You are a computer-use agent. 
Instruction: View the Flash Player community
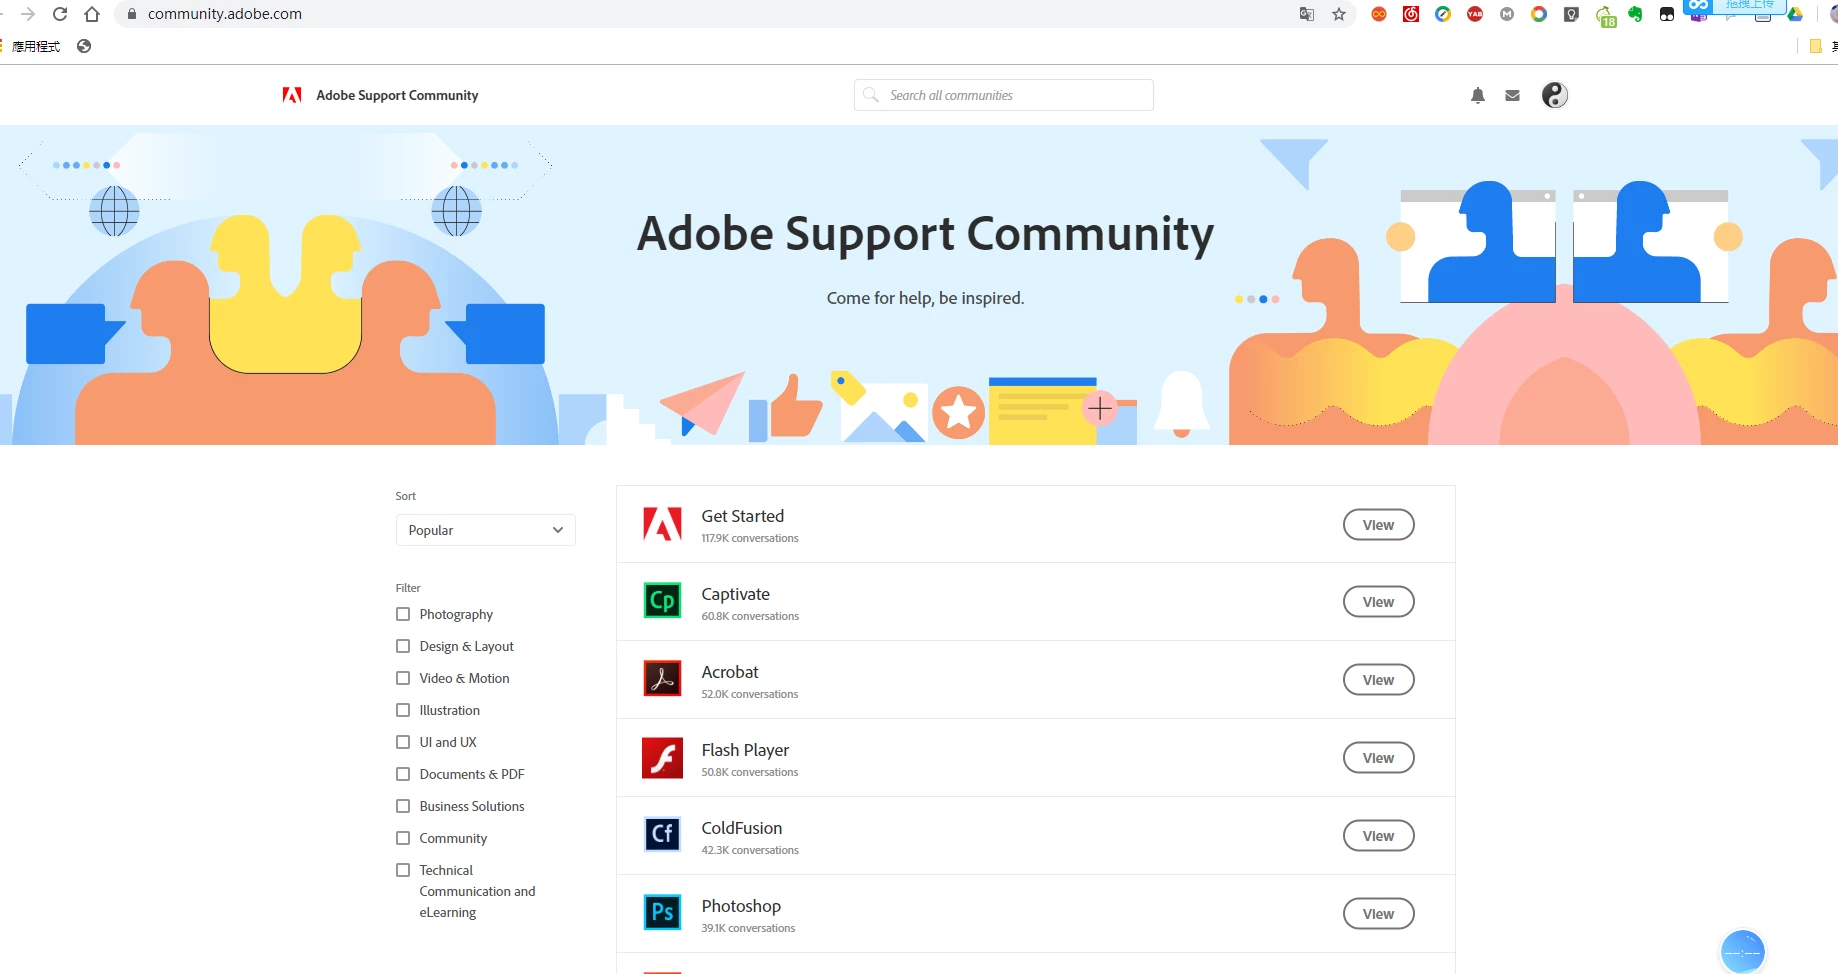point(1378,758)
